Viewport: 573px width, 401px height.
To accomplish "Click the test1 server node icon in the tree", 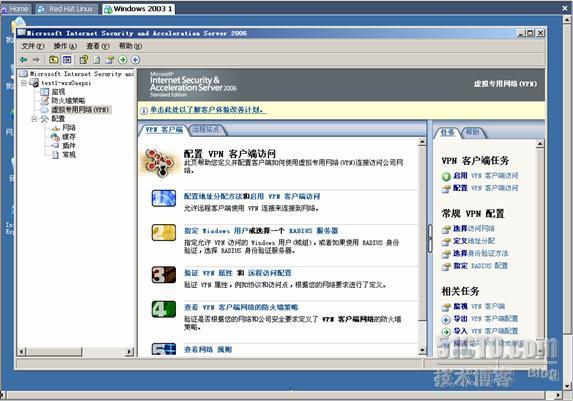I will click(34, 83).
